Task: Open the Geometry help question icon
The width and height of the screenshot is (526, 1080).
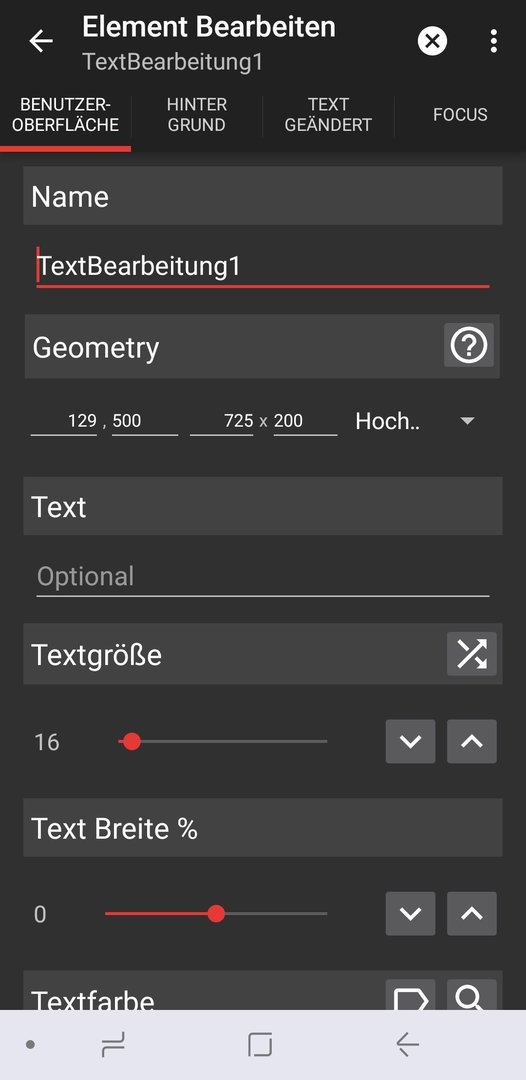Action: tap(469, 345)
